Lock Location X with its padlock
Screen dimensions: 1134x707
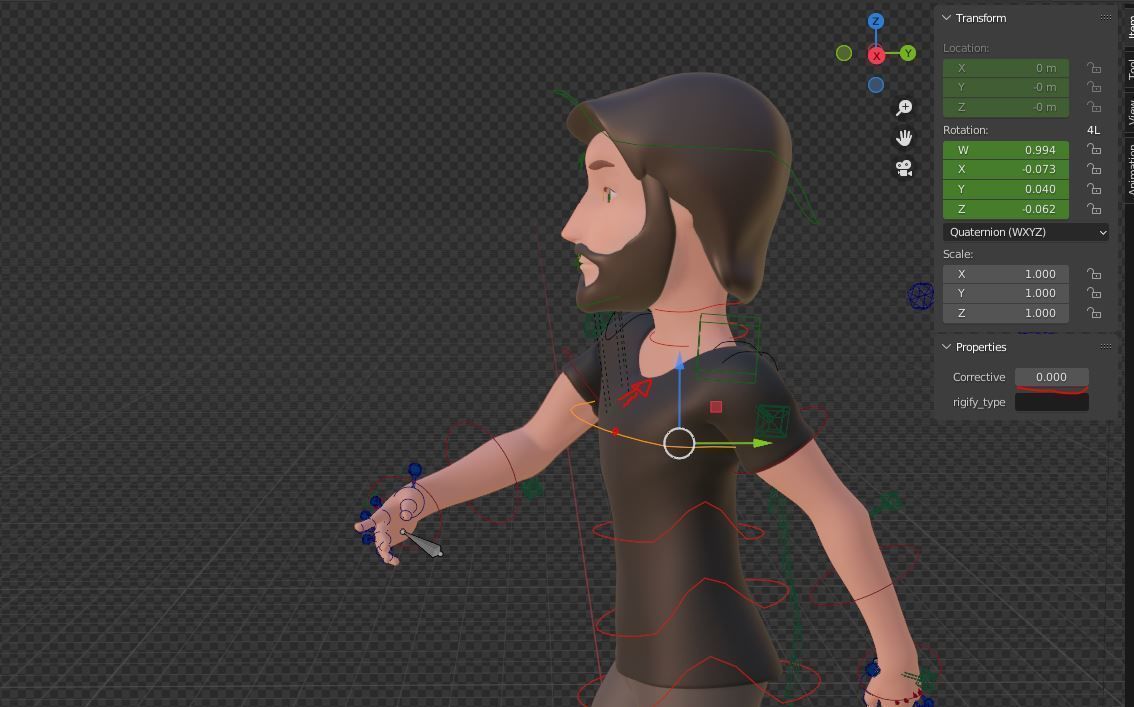(x=1094, y=68)
